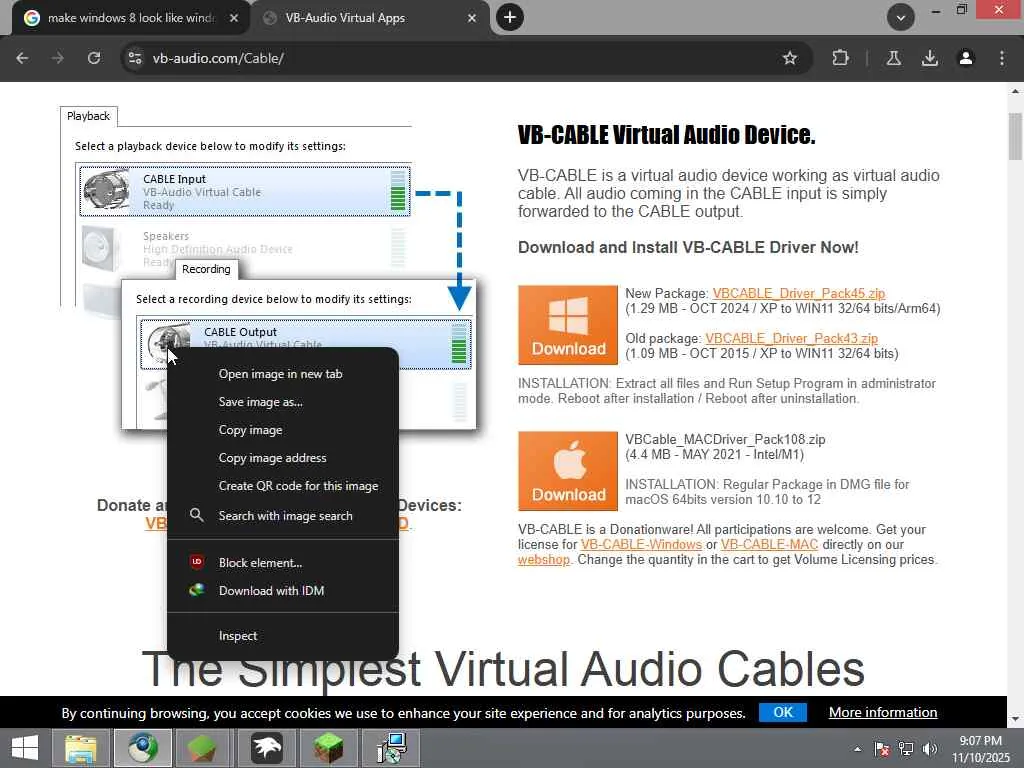Close the VB-Audio Virtual Apps tab
The width and height of the screenshot is (1024, 768).
(472, 18)
